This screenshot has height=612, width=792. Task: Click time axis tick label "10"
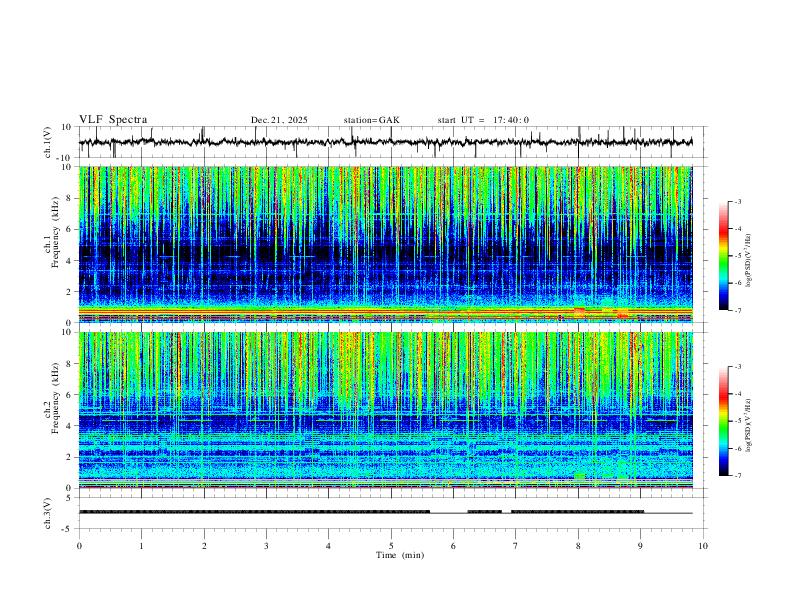click(703, 546)
